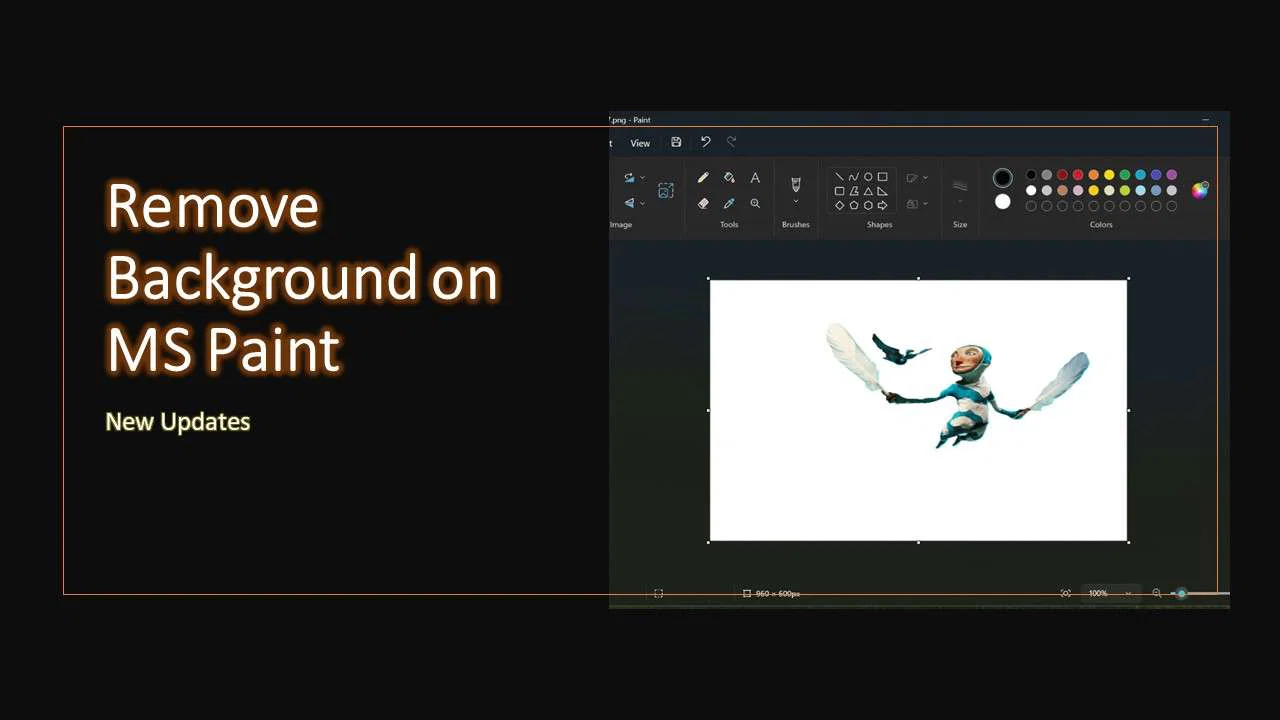The image size is (1280, 720).
Task: Save the image file
Action: click(x=676, y=143)
